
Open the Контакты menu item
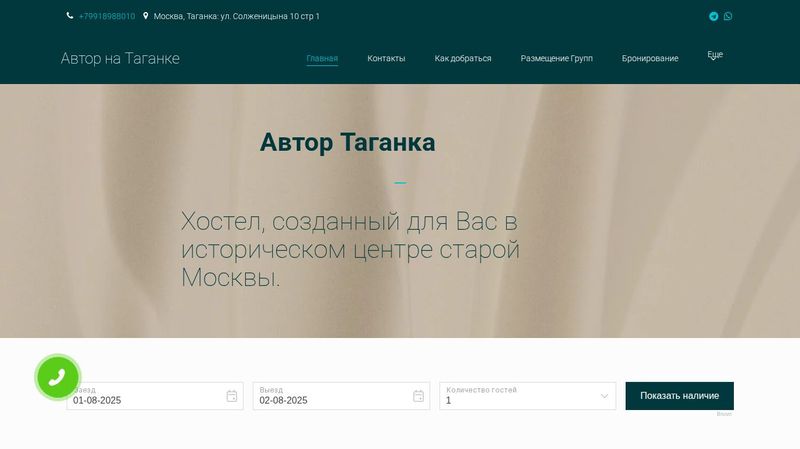(x=386, y=58)
